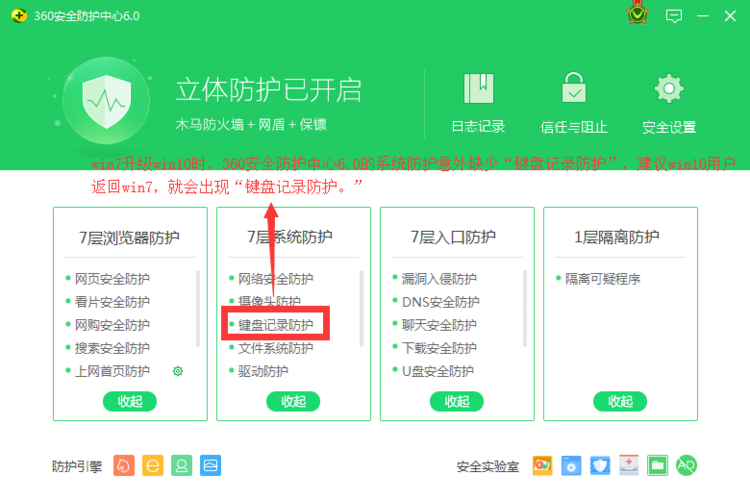This screenshot has height=500, width=750.
Task: Click the system protection list scrollbar
Action: point(361,308)
